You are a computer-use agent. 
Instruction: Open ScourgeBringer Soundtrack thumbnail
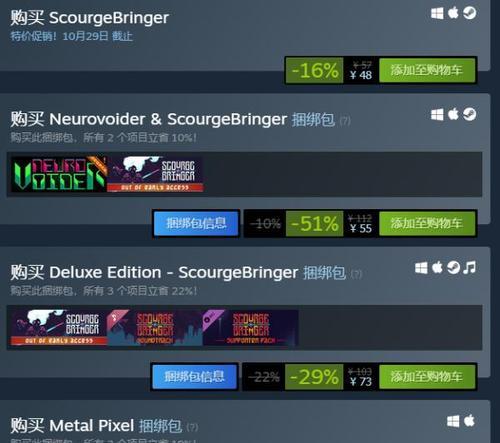155,328
